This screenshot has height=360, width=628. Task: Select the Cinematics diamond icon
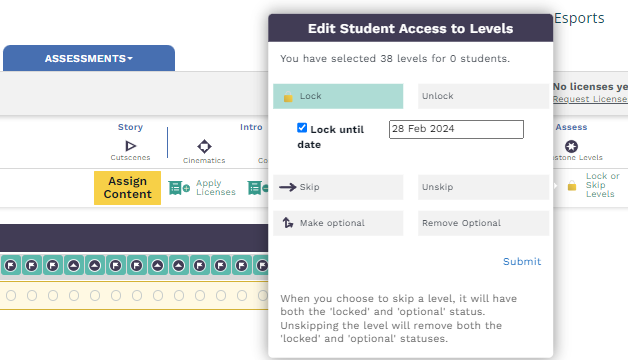(204, 146)
